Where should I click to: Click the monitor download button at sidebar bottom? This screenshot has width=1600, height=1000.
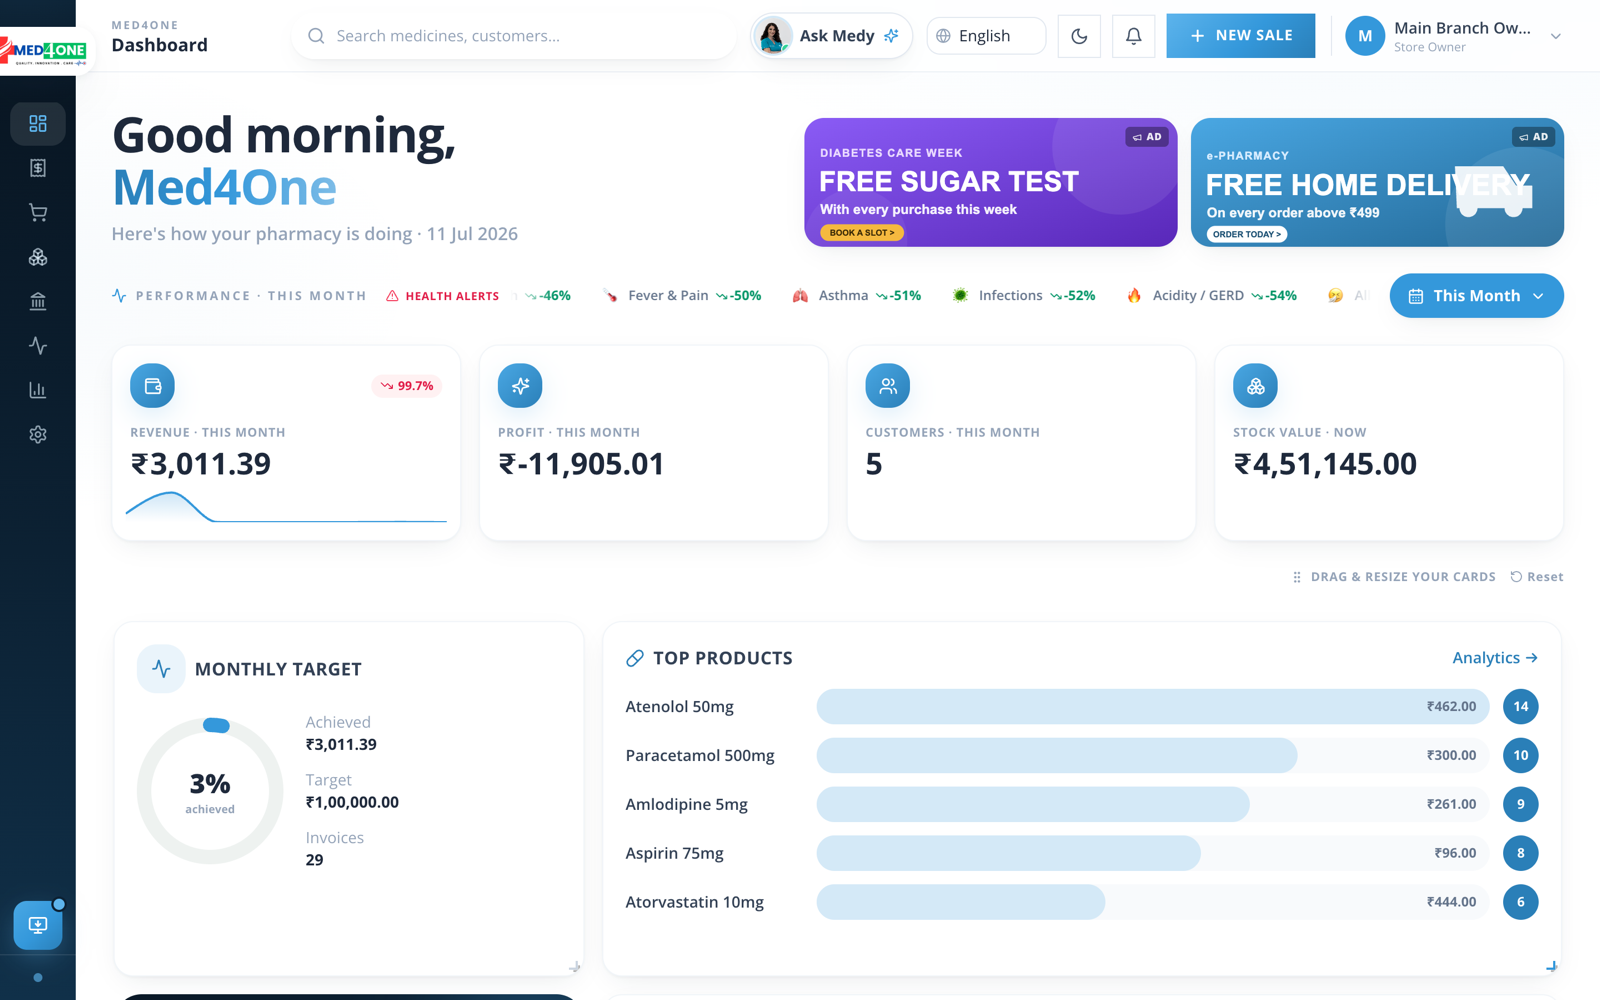point(38,925)
